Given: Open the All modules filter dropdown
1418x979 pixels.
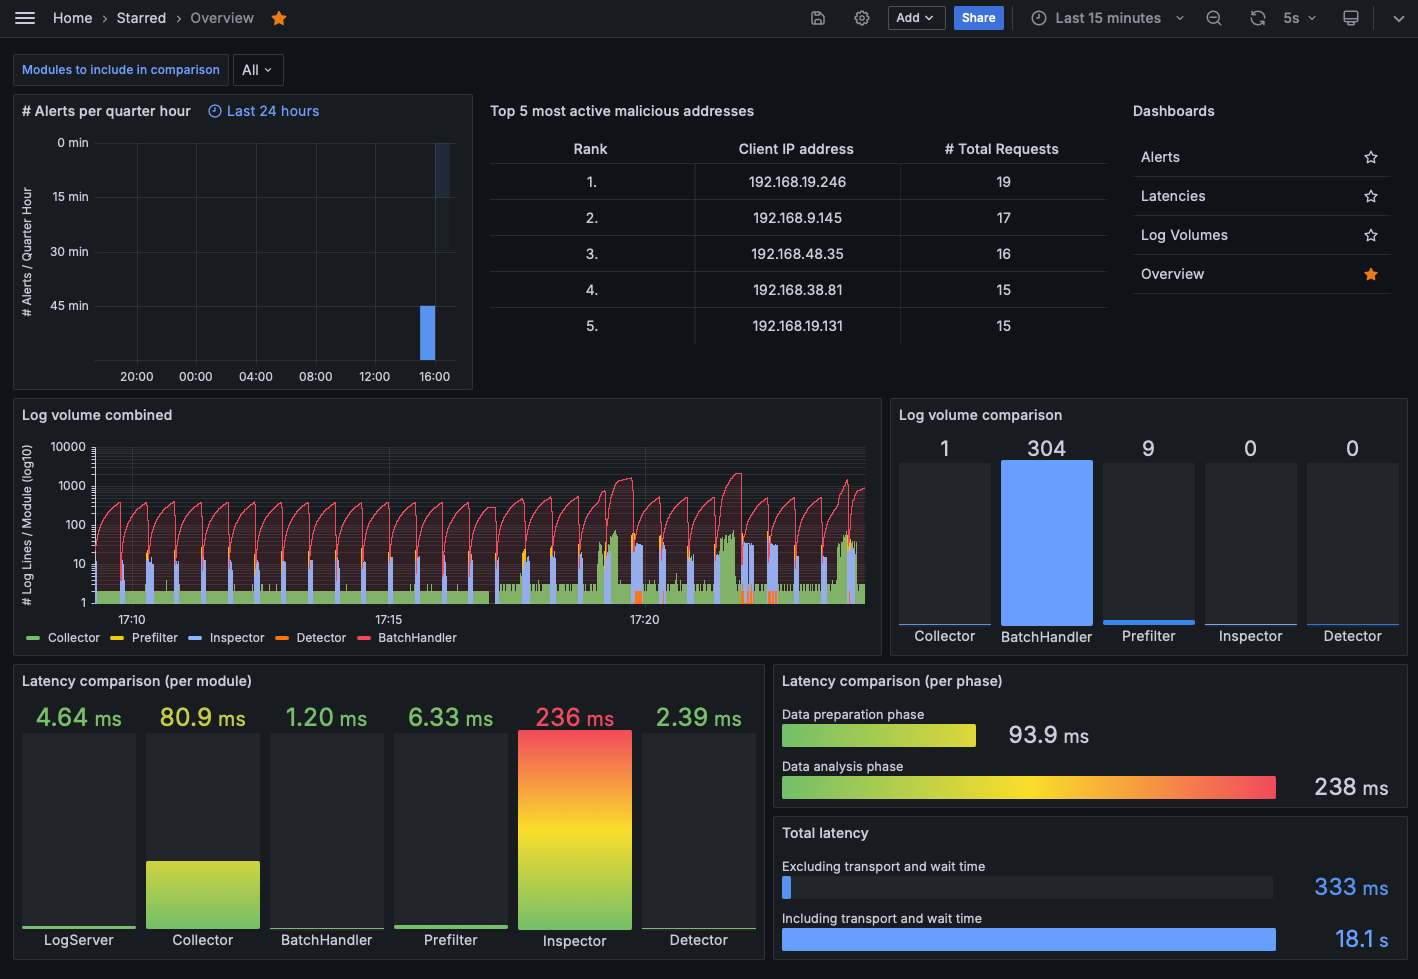Looking at the screenshot, I should (x=258, y=70).
